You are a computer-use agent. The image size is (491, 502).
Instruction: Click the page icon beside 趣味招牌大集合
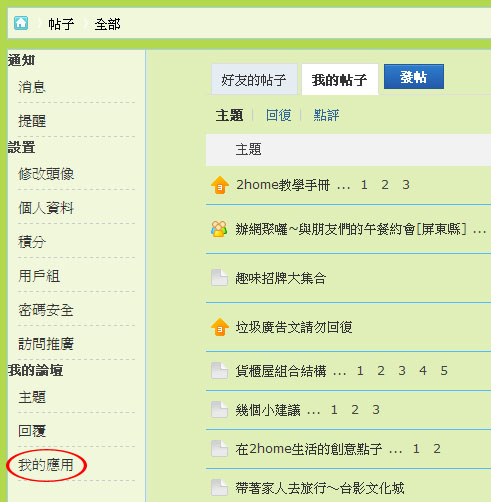[x=219, y=278]
